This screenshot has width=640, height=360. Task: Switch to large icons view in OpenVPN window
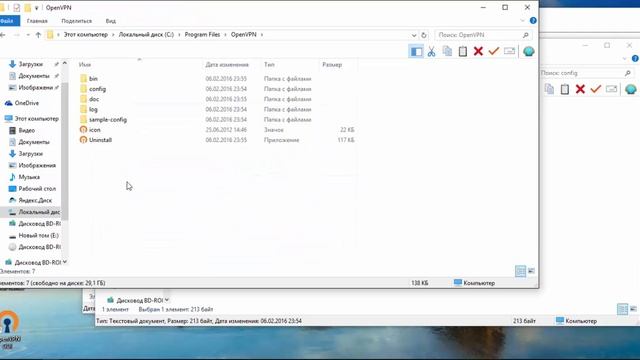click(531, 271)
